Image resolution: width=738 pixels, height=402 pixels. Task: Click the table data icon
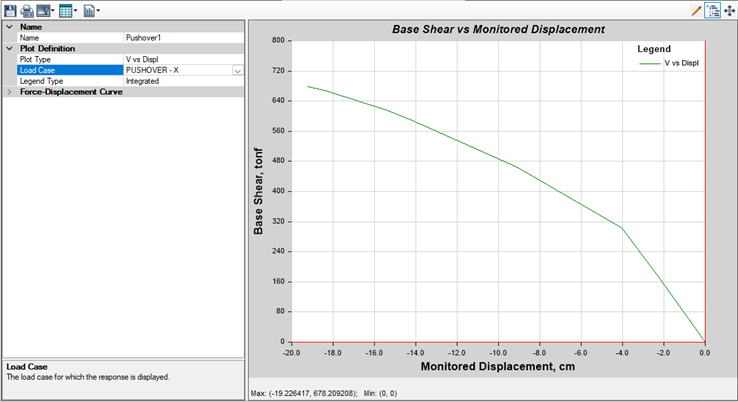(x=66, y=11)
